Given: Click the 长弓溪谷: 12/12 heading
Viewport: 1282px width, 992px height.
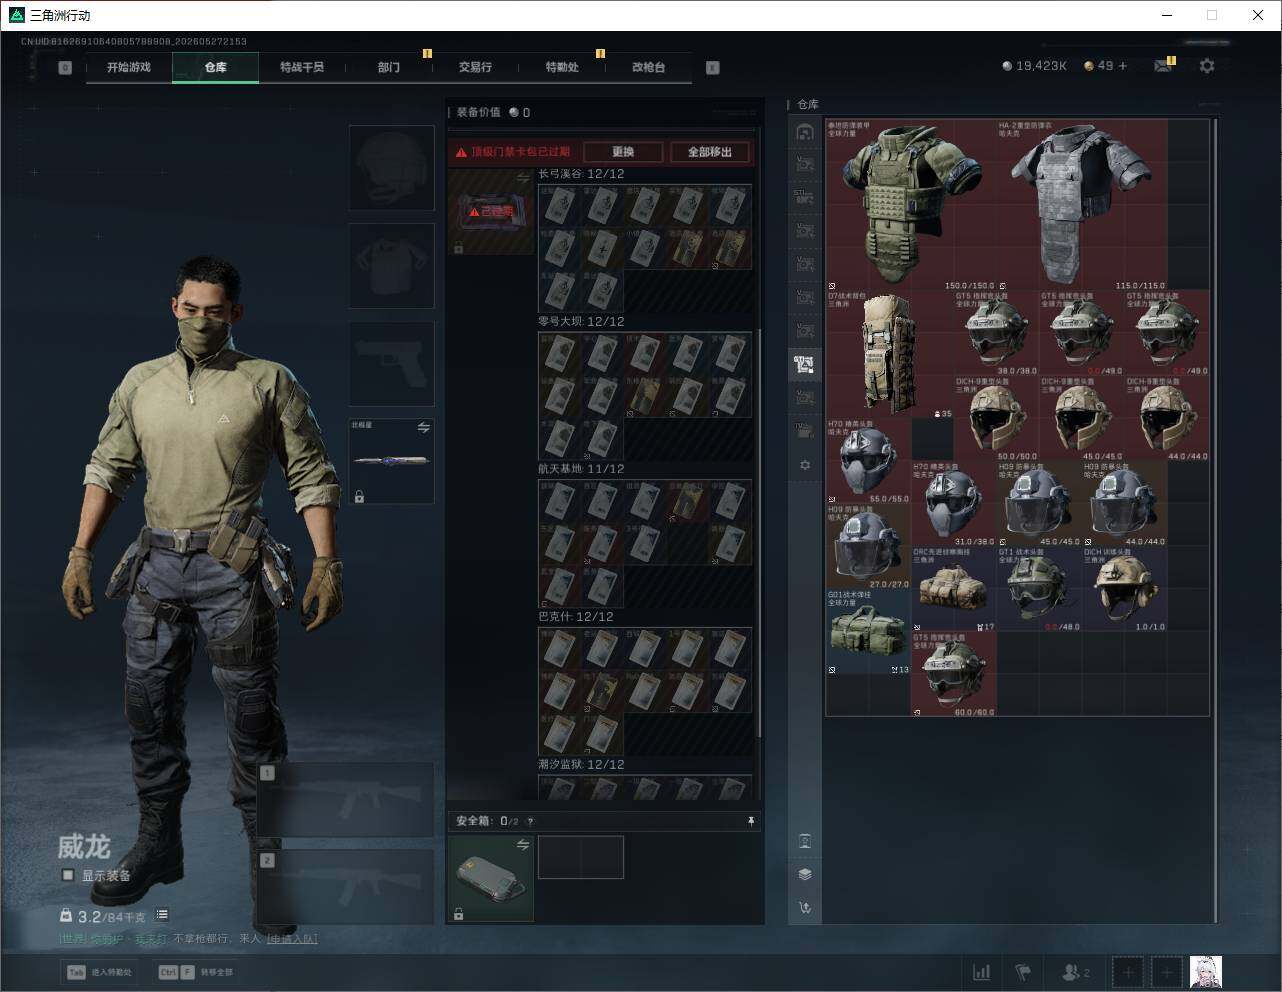Looking at the screenshot, I should (581, 174).
